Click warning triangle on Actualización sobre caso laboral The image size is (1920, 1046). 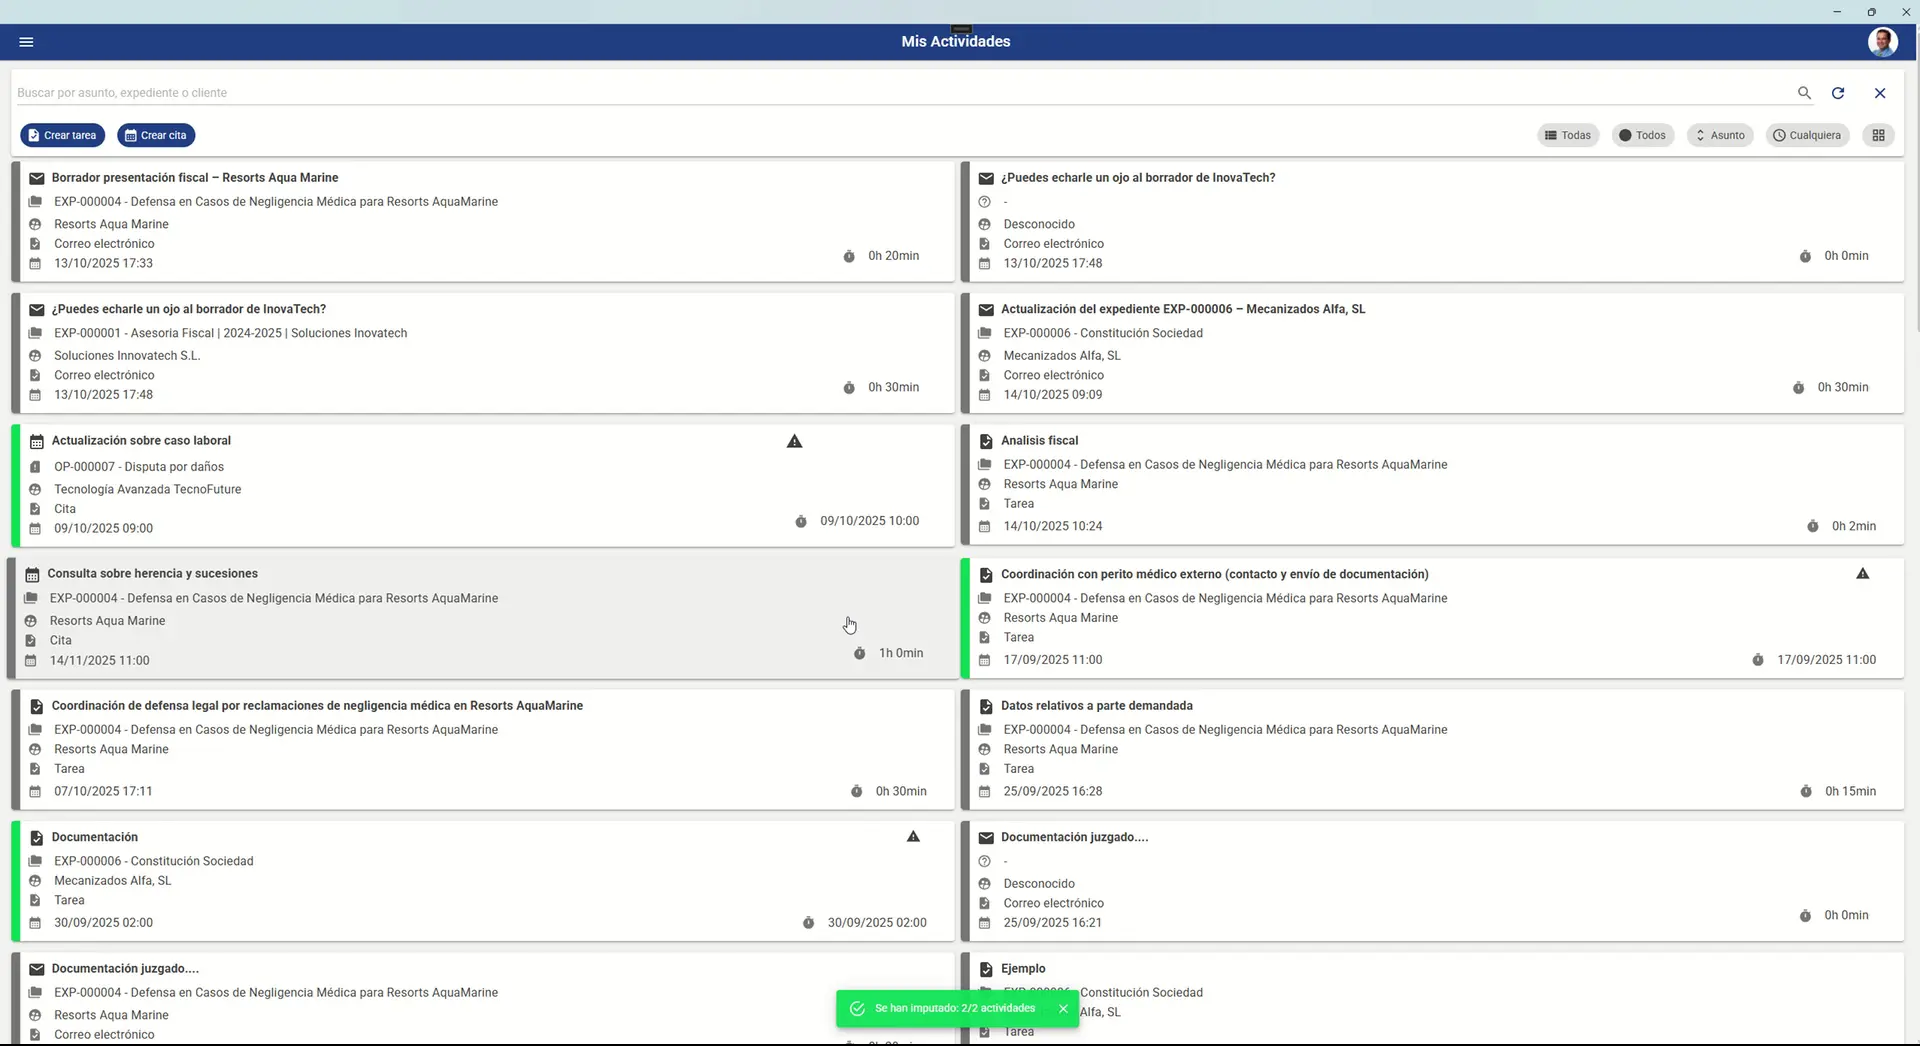point(795,441)
